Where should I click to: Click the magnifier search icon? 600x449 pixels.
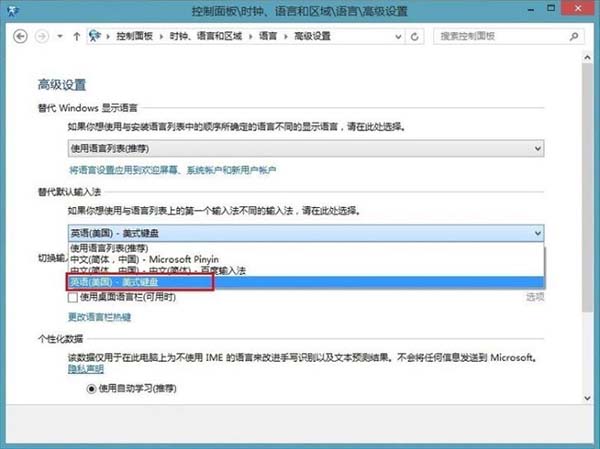tap(574, 36)
